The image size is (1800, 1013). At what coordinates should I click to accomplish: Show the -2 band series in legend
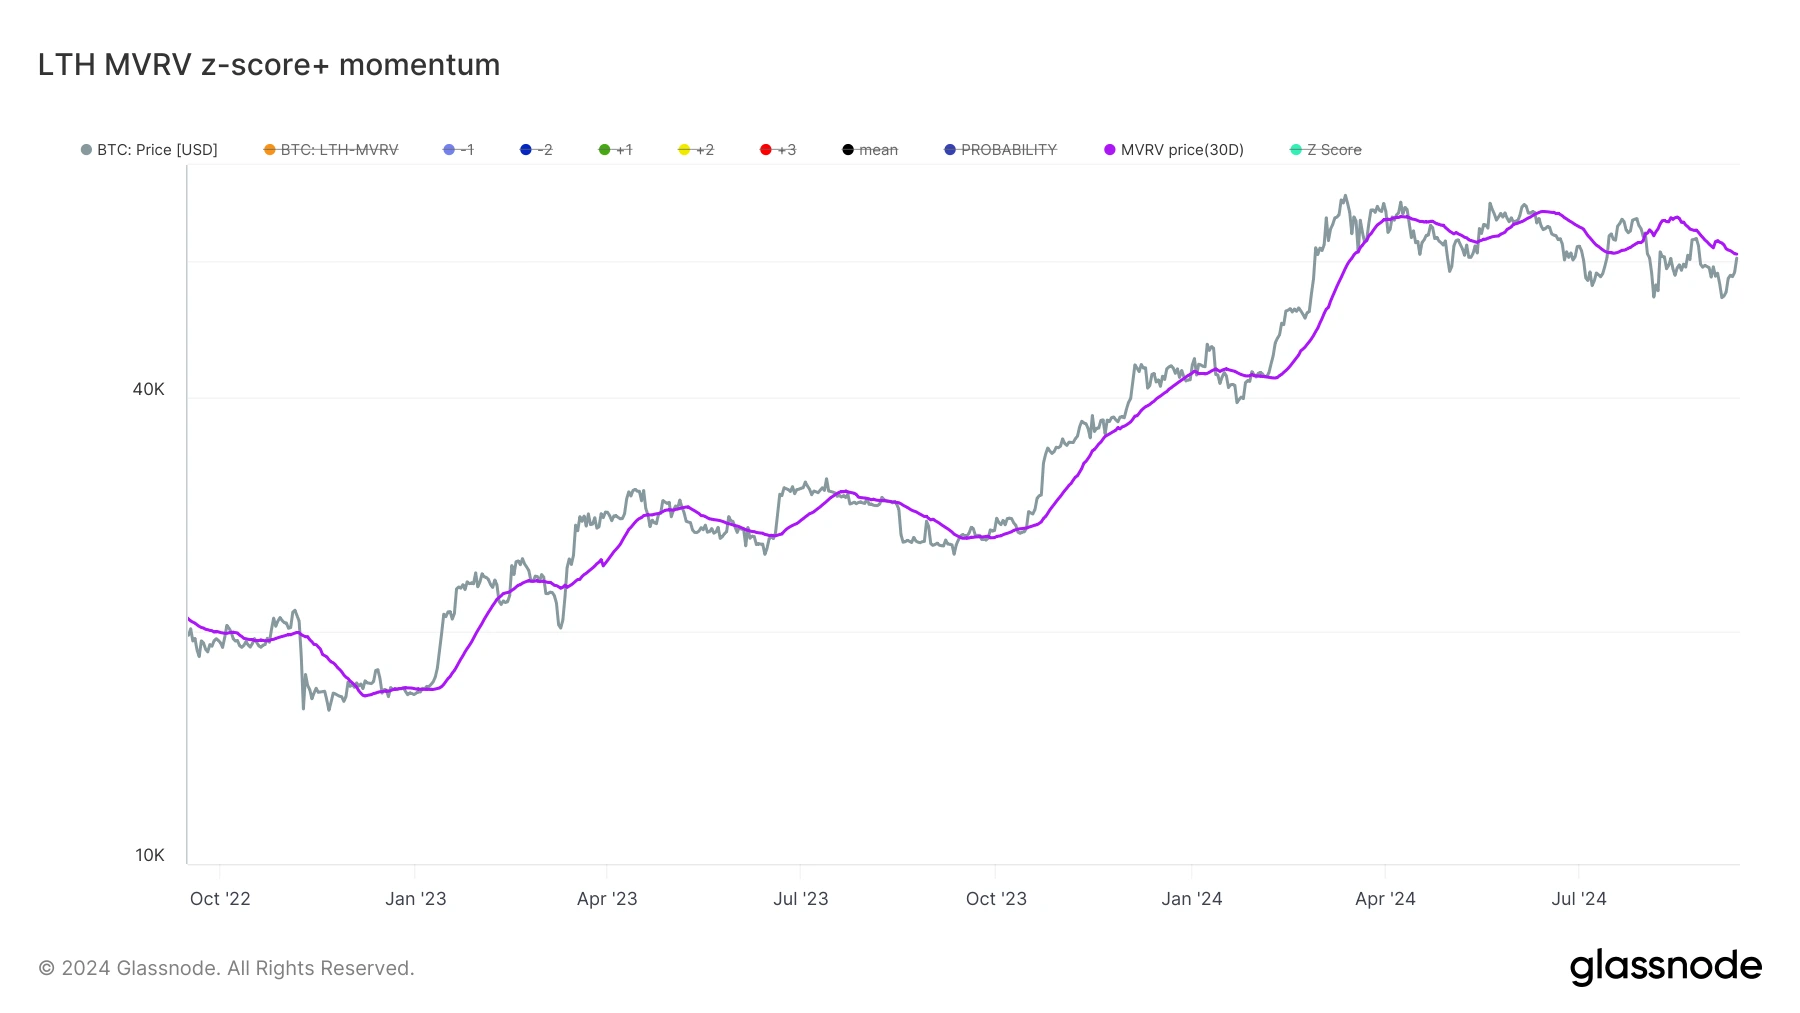pyautogui.click(x=536, y=150)
